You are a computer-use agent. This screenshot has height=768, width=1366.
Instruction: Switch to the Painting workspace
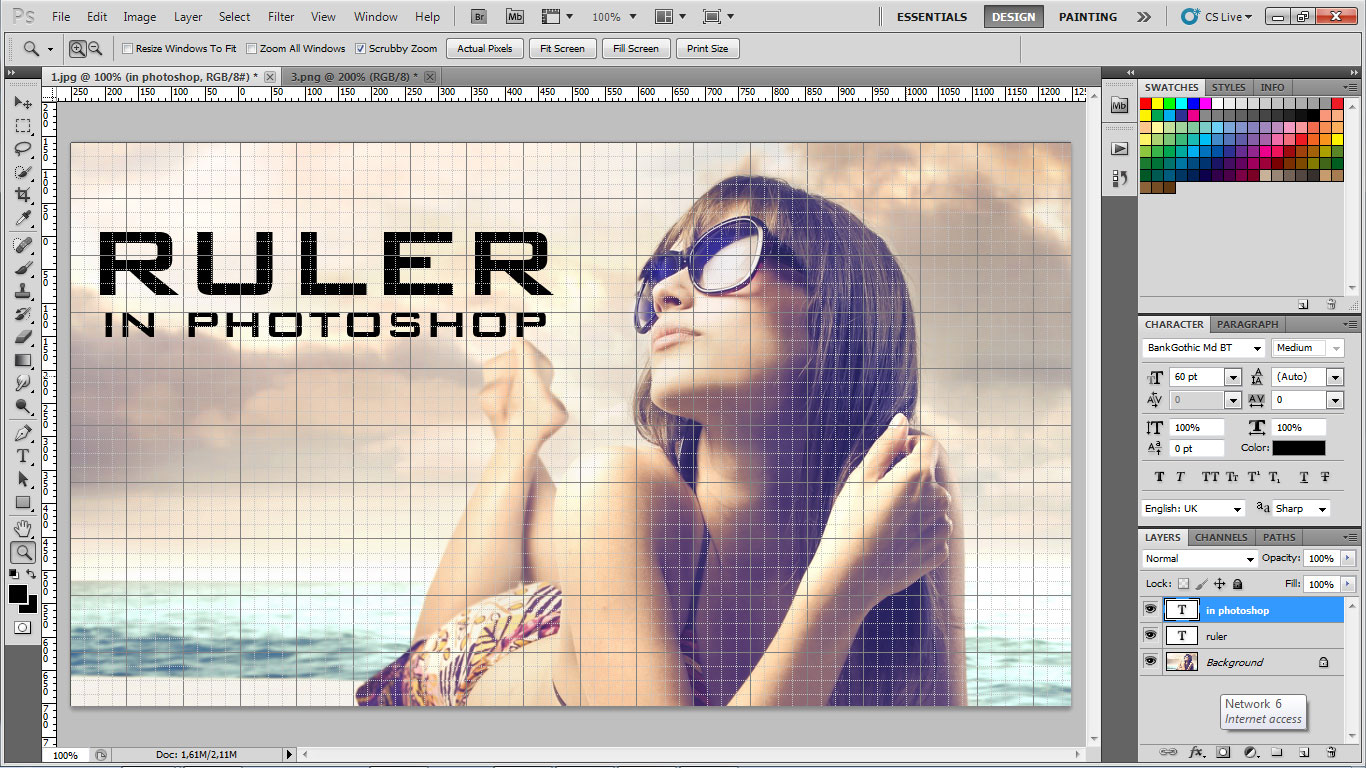(1088, 17)
